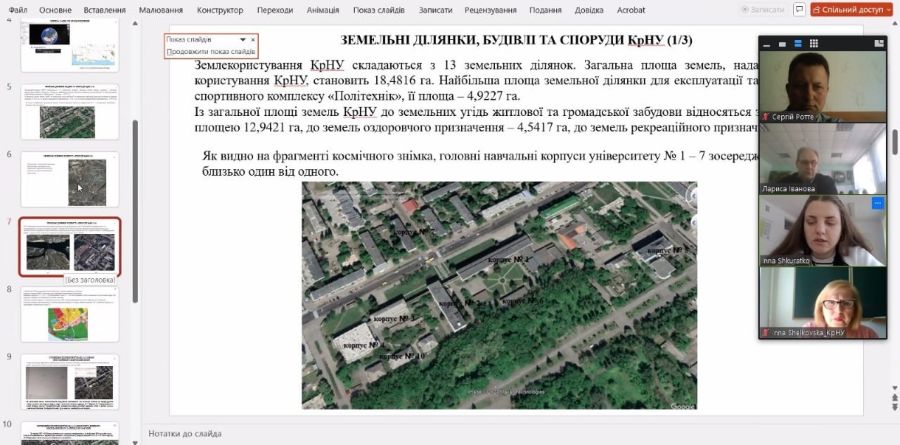This screenshot has width=900, height=445.
Task: Click the editor vertical scrollbar thumb
Action: click(895, 142)
